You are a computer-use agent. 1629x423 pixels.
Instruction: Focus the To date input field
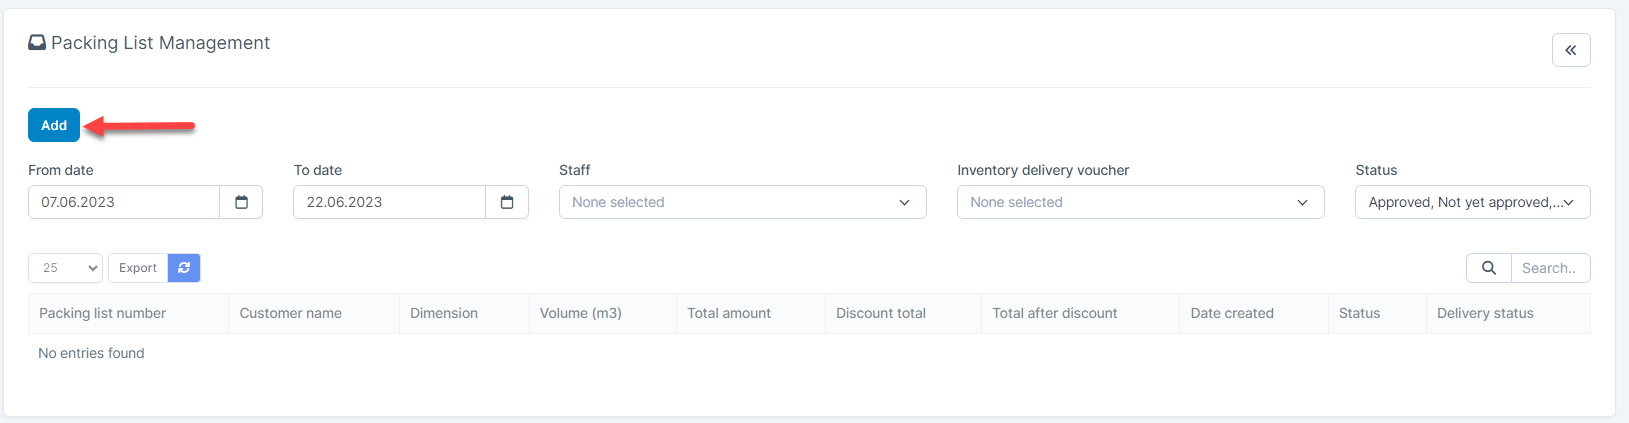[x=389, y=202]
